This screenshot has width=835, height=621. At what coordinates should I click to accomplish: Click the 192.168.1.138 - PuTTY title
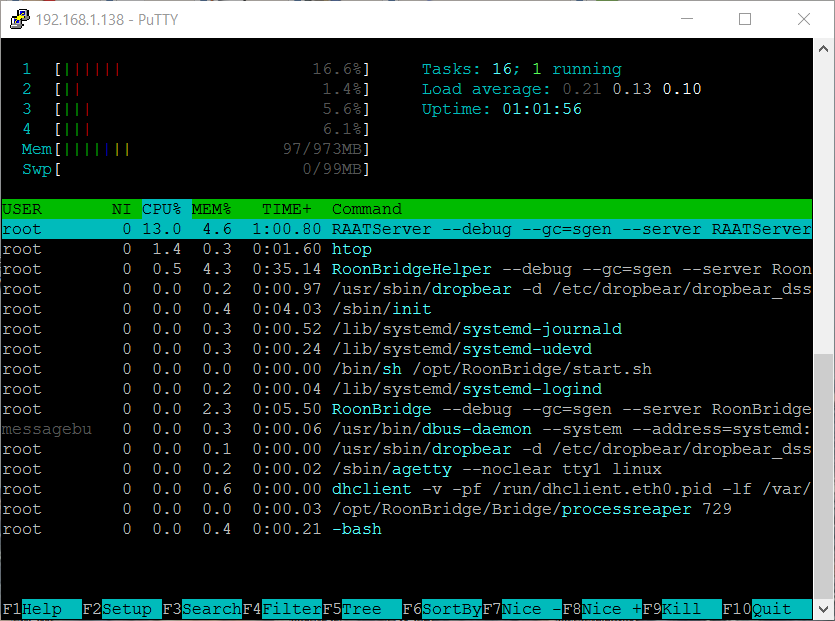pos(107,20)
